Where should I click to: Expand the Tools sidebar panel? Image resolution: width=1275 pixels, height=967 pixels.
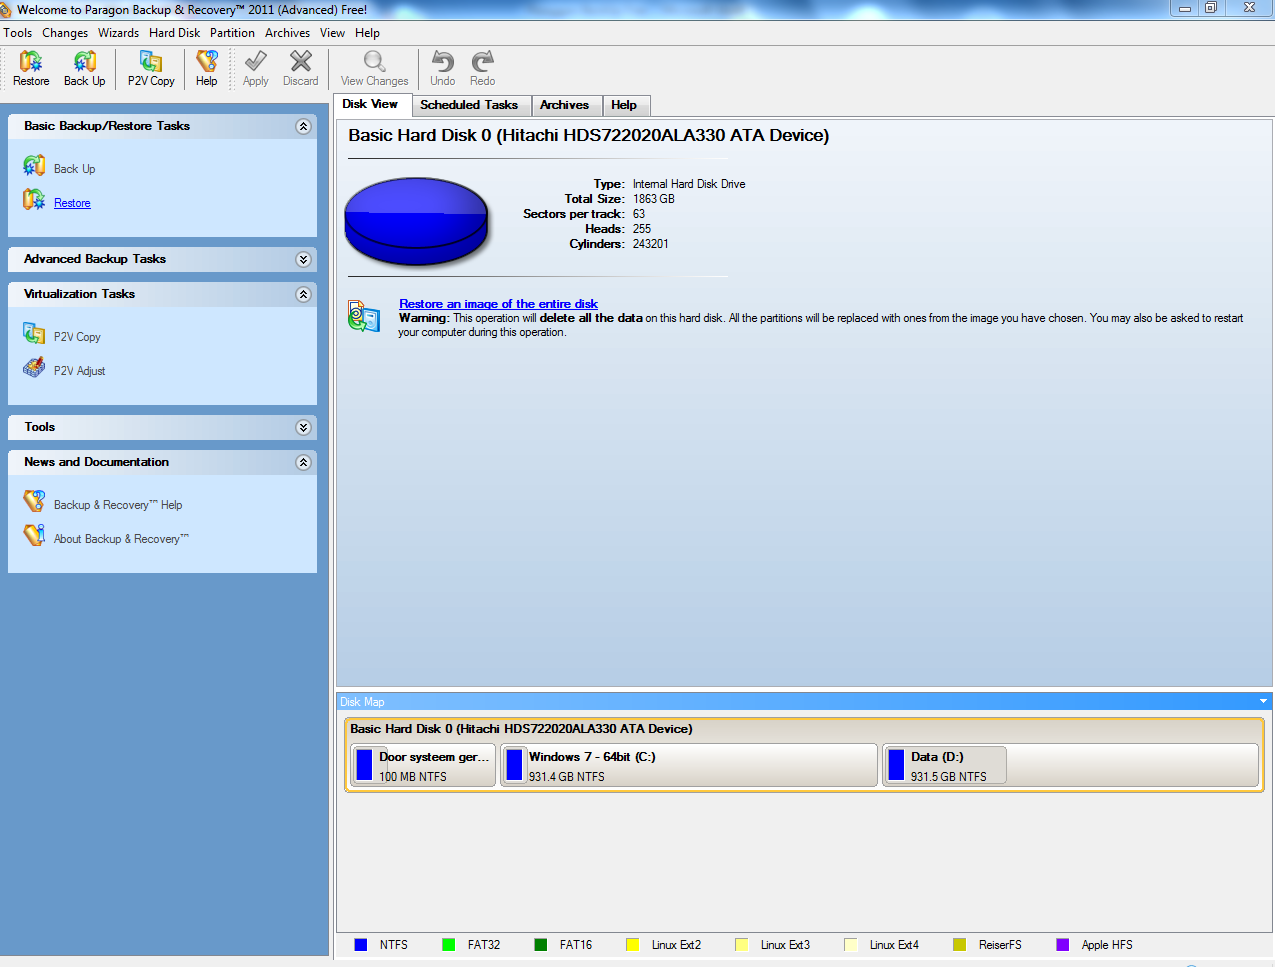click(303, 428)
